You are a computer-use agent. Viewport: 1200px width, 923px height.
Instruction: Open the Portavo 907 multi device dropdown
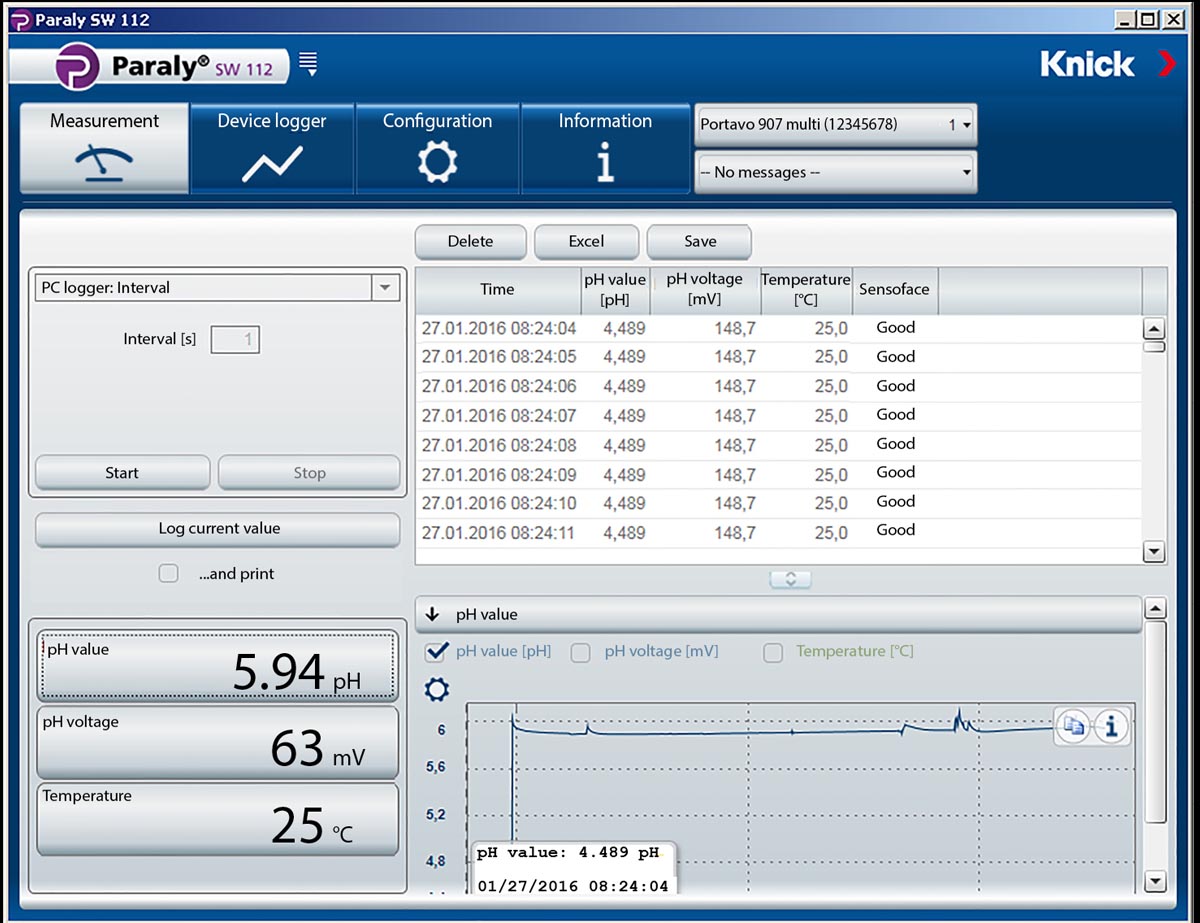[834, 125]
